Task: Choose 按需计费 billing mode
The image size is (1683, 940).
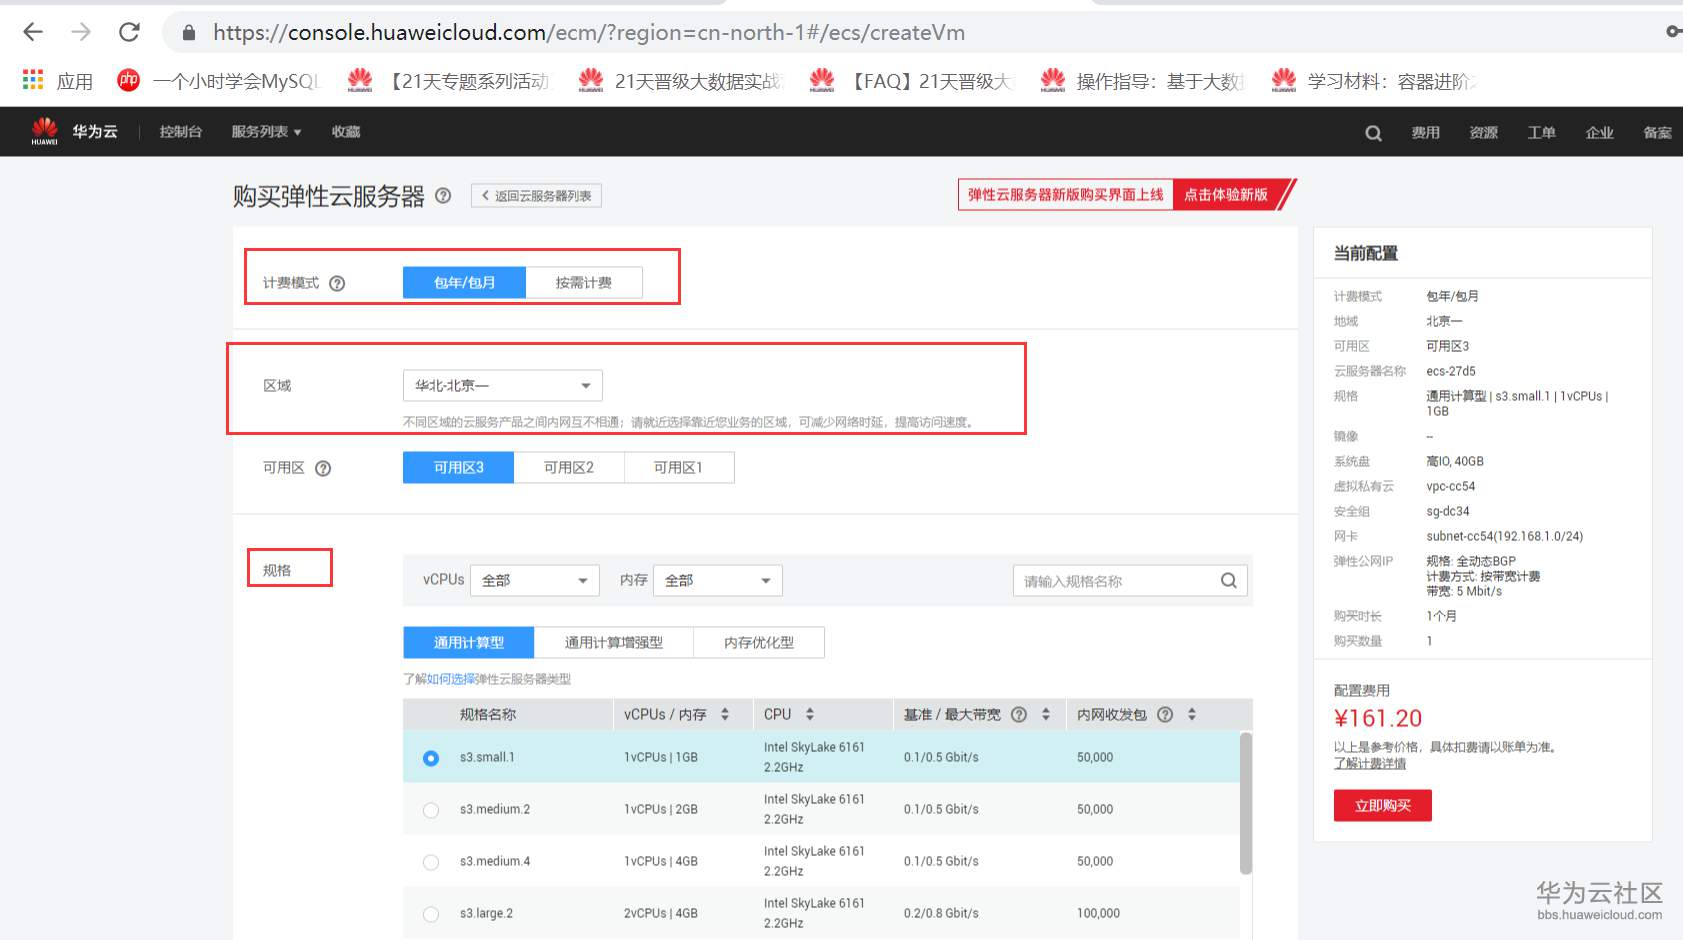Action: (584, 283)
